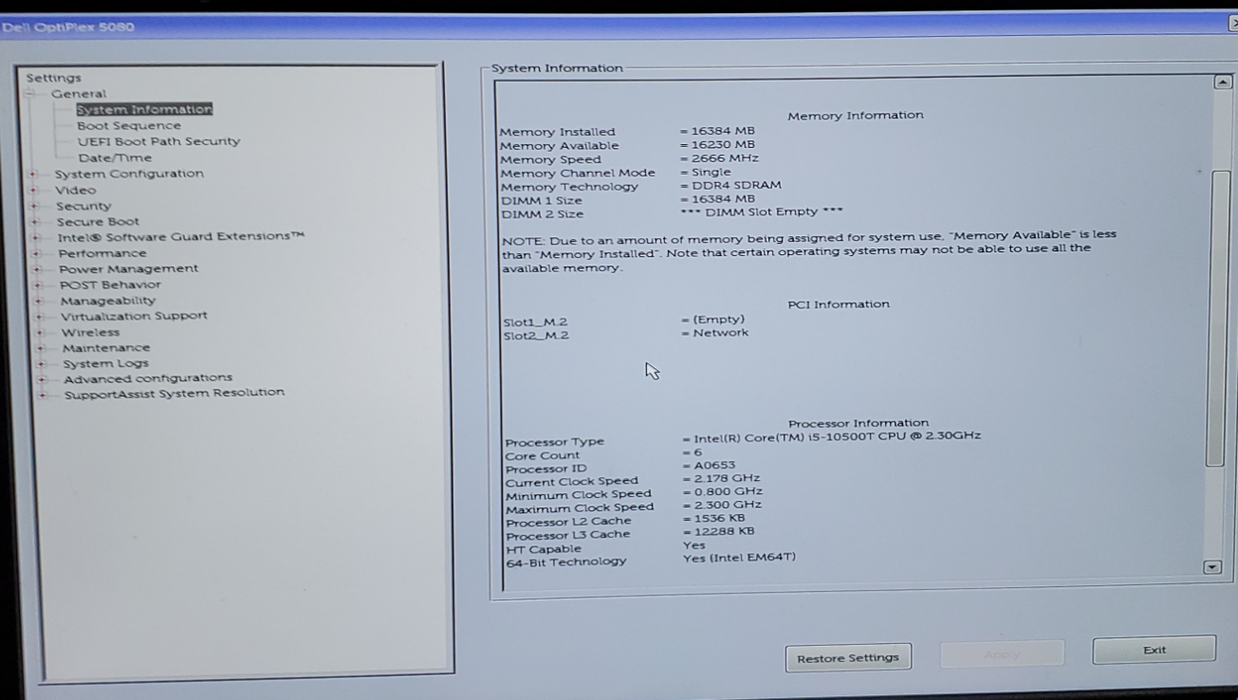Open Boot Sequence settings
1238x700 pixels.
(129, 126)
